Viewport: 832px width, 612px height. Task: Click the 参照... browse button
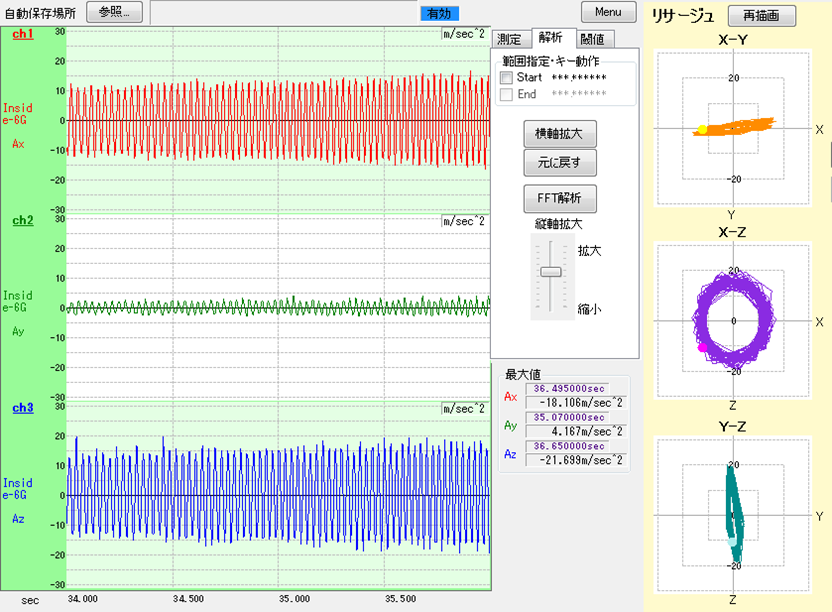tap(114, 12)
